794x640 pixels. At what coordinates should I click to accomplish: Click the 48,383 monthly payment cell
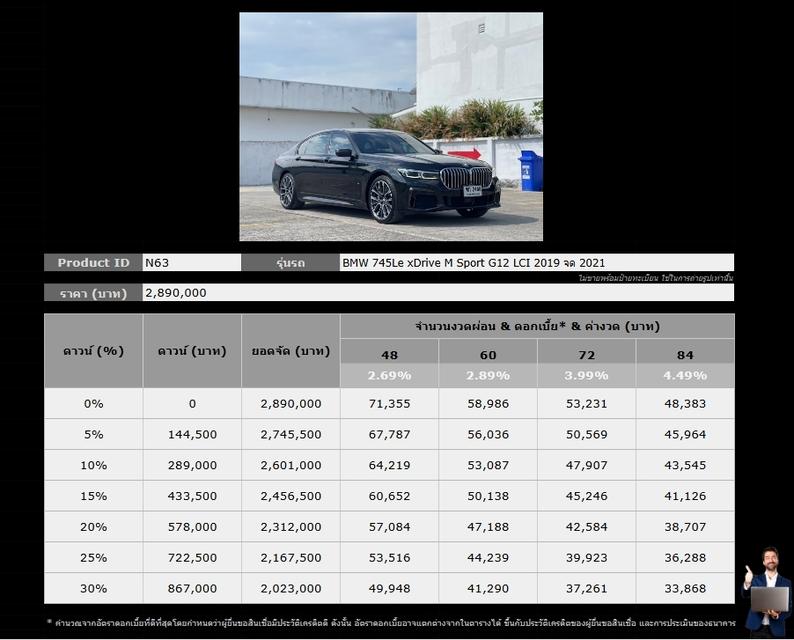pyautogui.click(x=685, y=404)
